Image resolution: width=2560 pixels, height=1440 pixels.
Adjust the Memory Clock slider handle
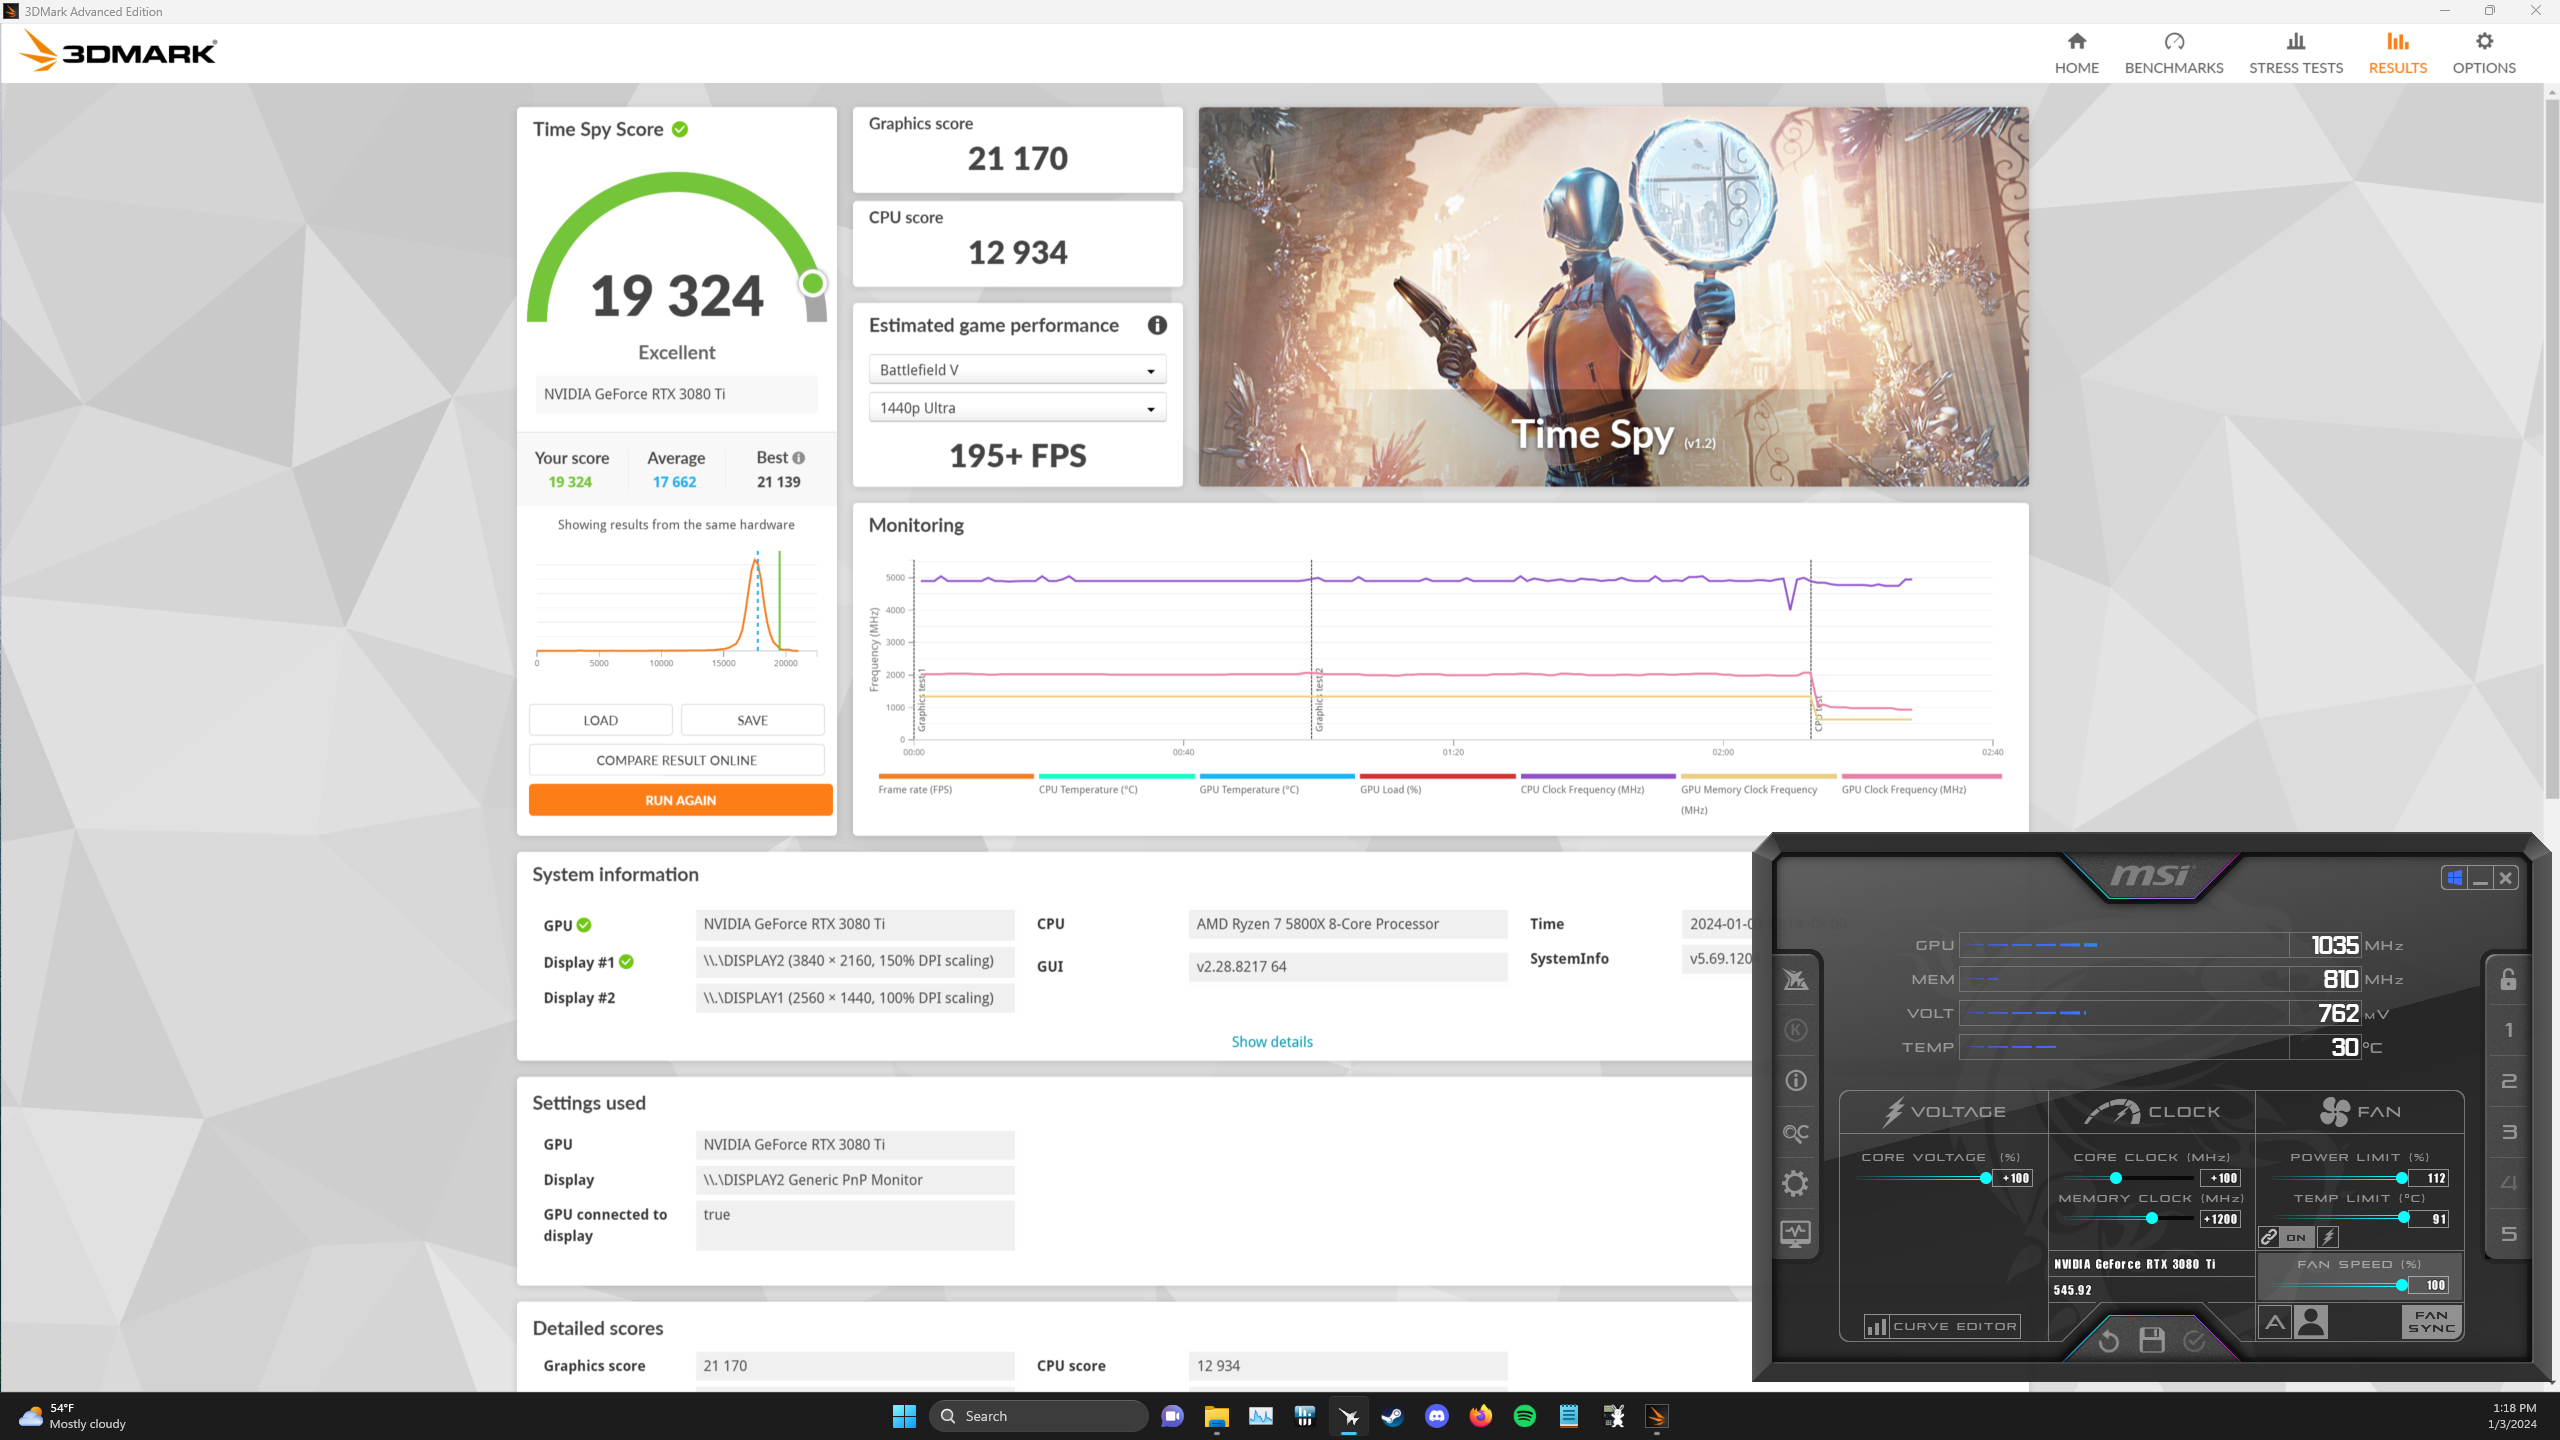pyautogui.click(x=2152, y=1218)
